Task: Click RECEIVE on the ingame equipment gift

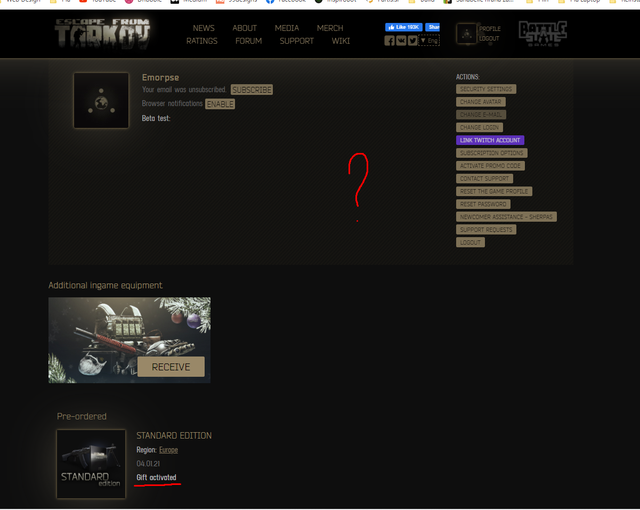Action: tap(171, 367)
